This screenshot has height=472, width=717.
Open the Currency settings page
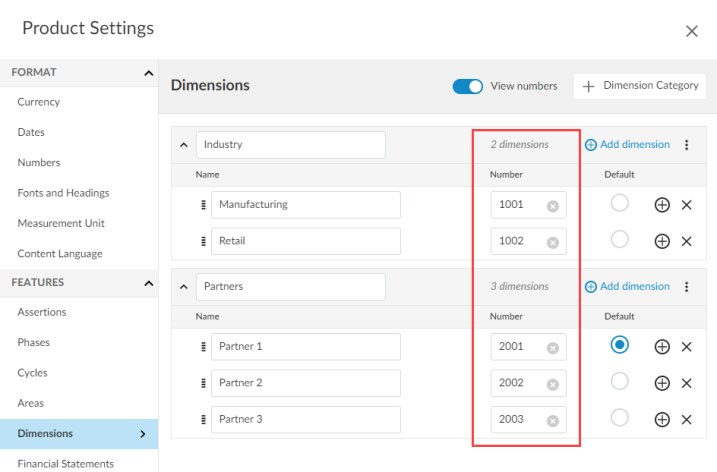click(x=39, y=102)
